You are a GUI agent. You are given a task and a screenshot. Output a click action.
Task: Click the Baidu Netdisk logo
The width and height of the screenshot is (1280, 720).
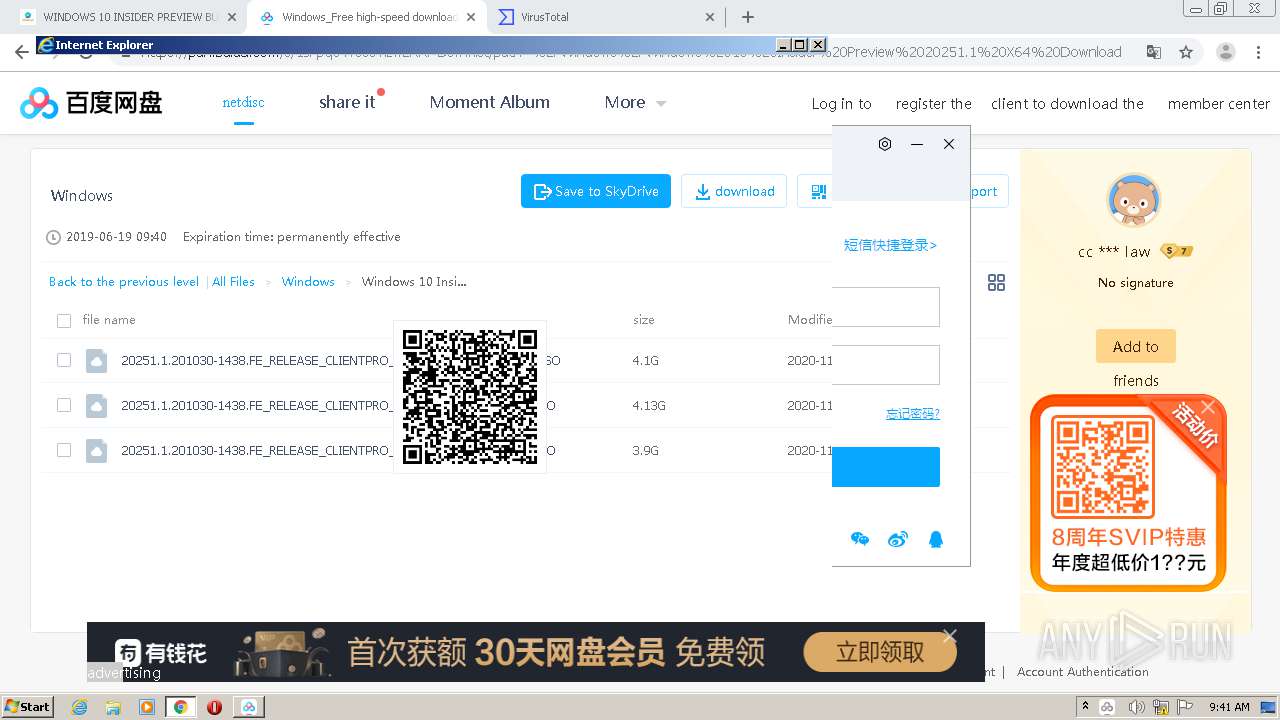[x=91, y=102]
